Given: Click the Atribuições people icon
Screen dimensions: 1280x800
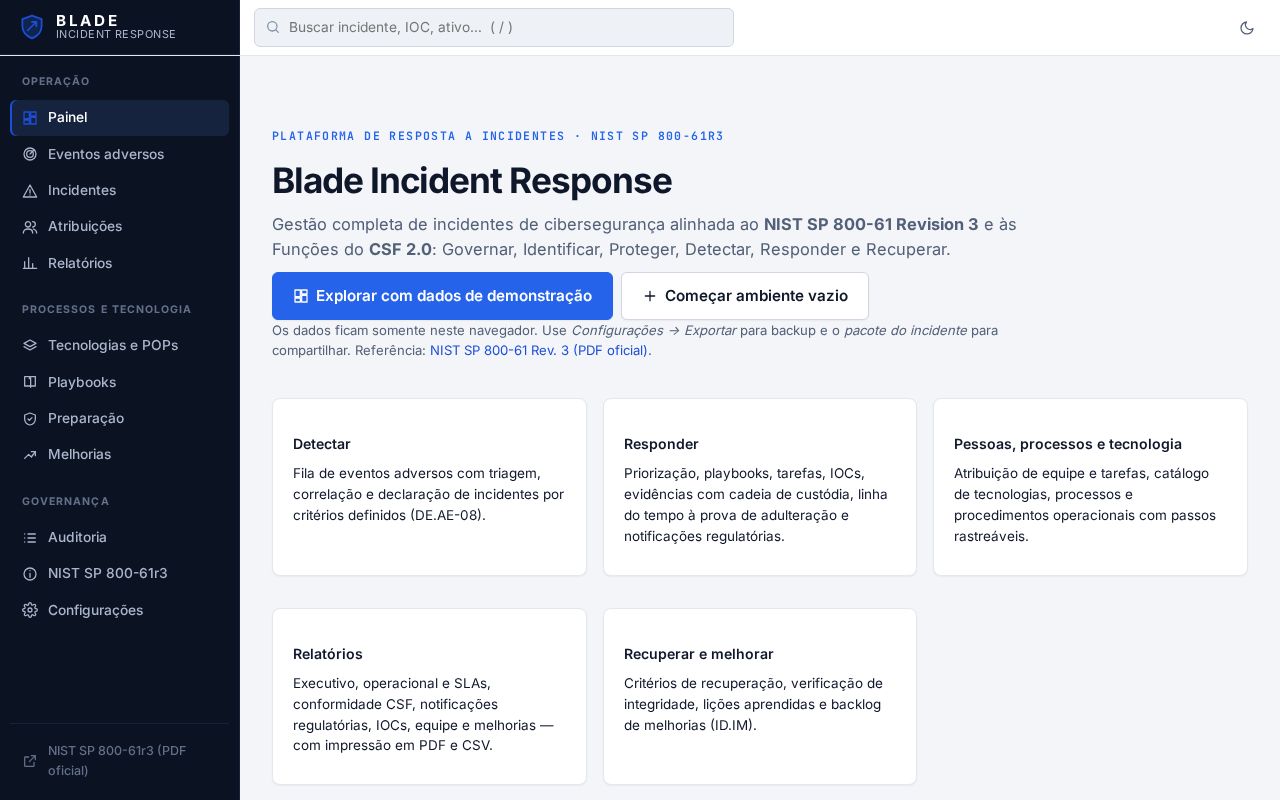Looking at the screenshot, I should click(x=30, y=227).
